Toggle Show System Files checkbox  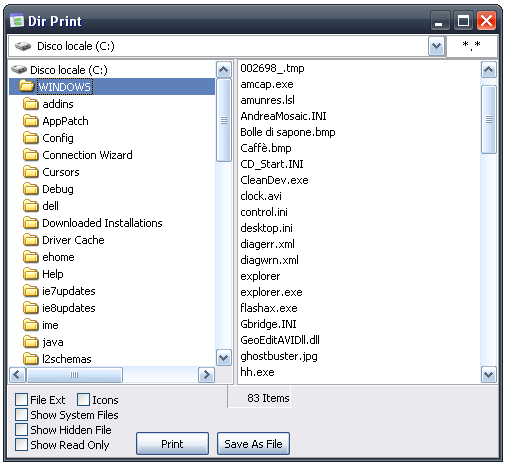[21, 414]
